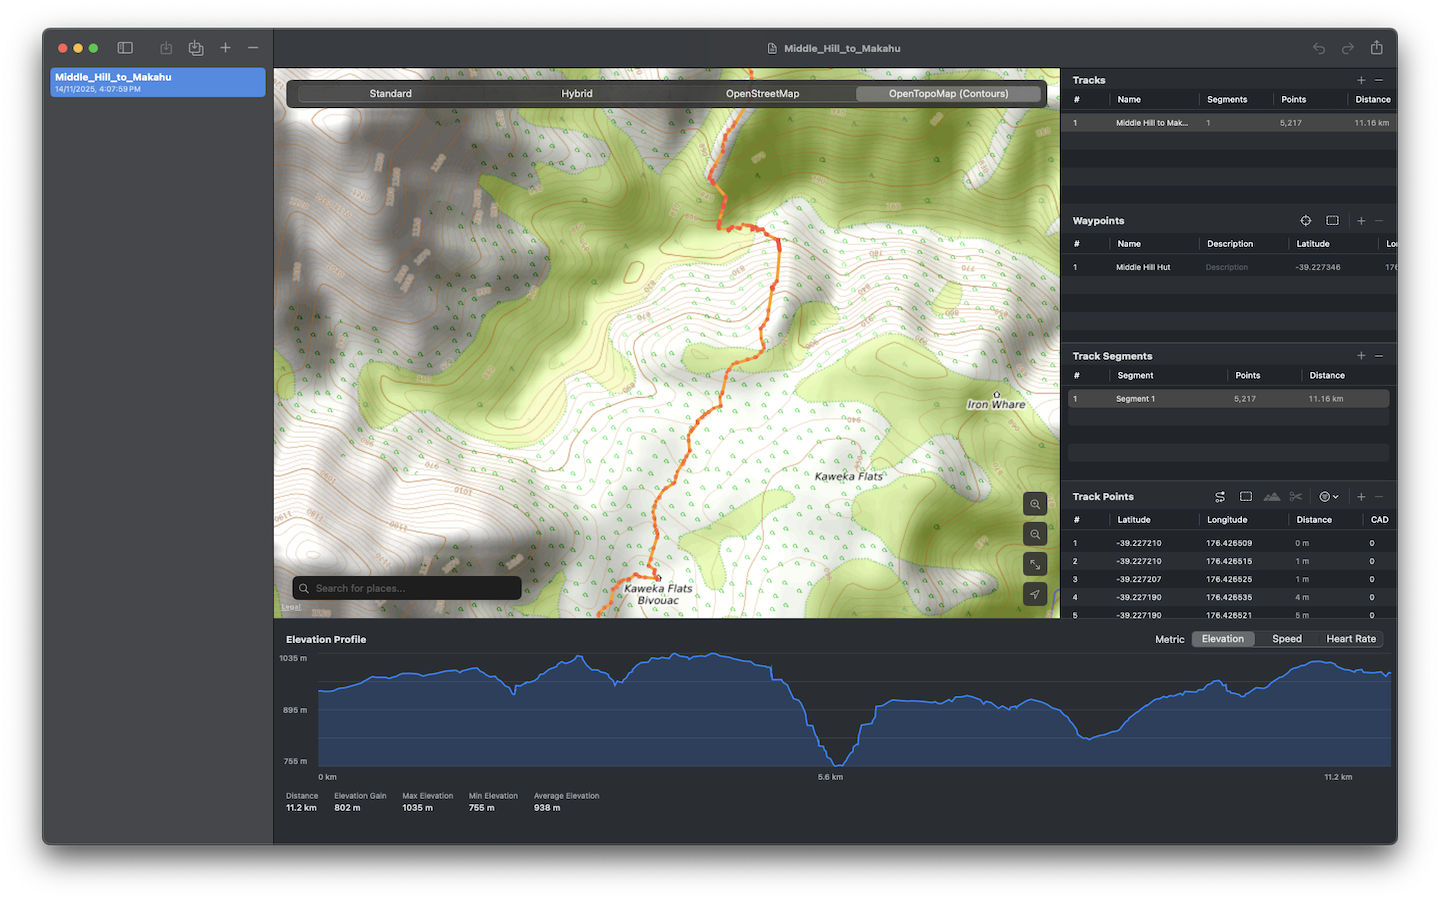Enable the Speed metric view

pyautogui.click(x=1286, y=638)
